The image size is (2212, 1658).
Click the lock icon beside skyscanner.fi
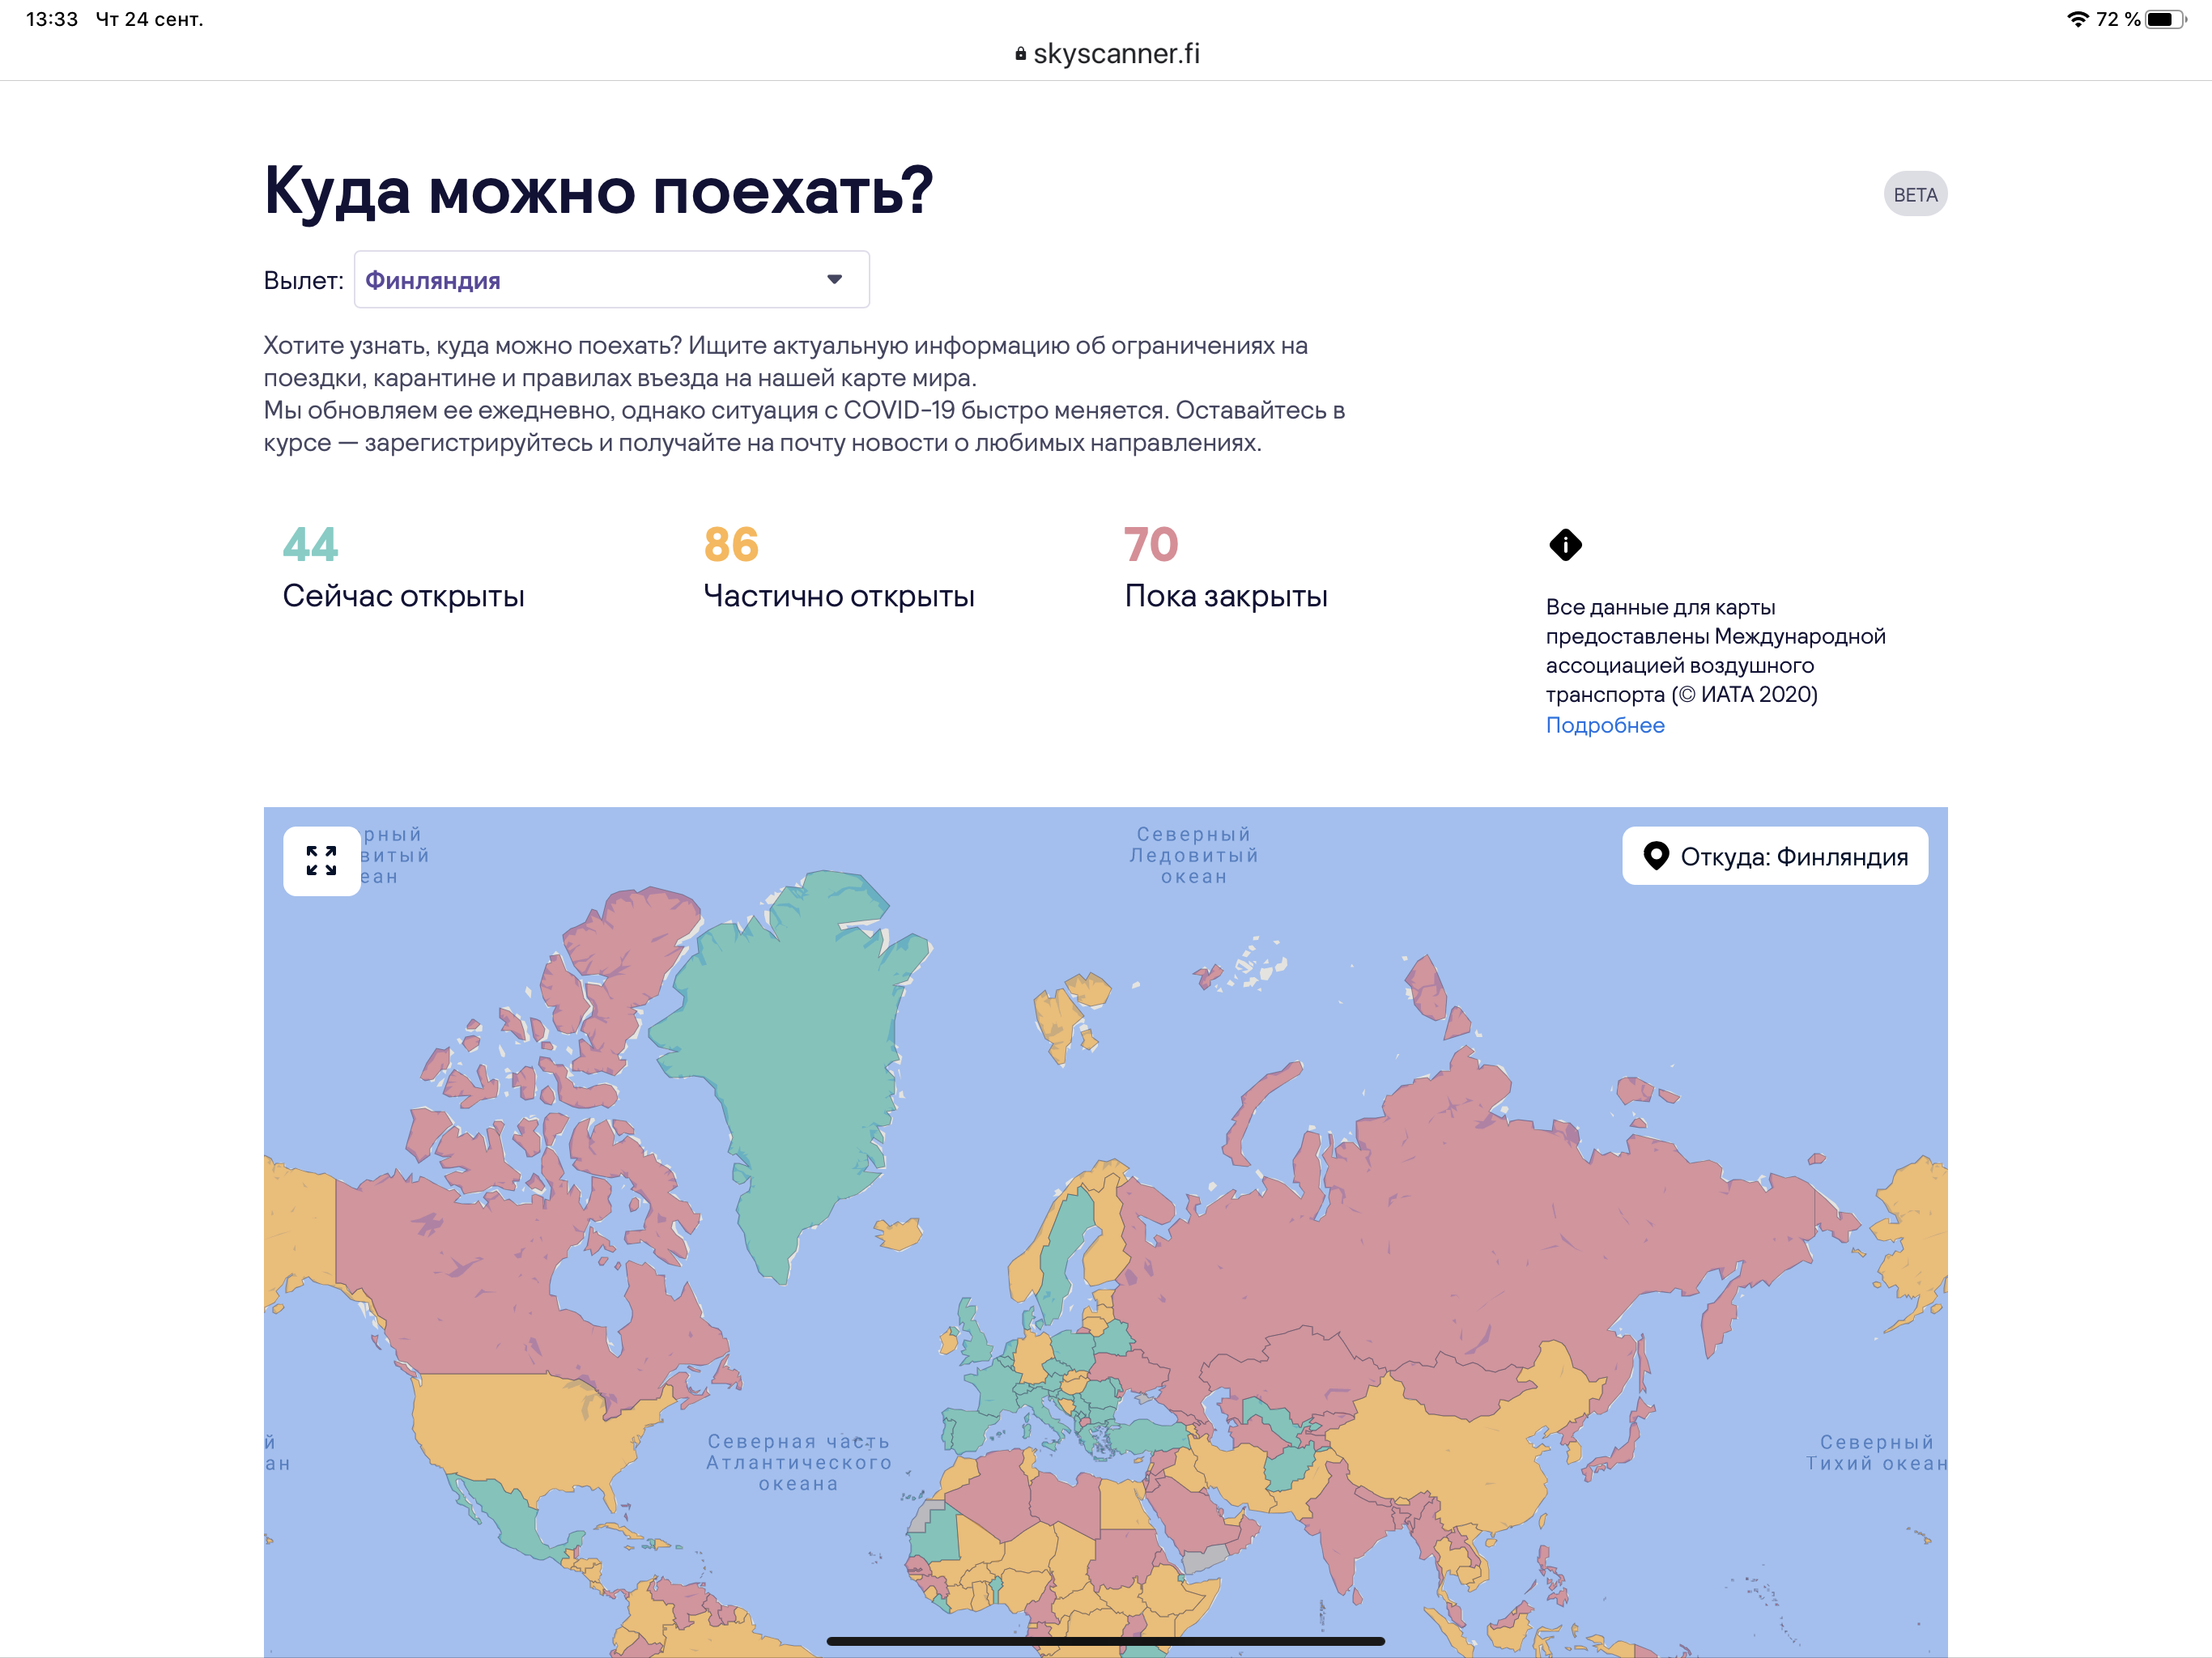tap(1020, 54)
